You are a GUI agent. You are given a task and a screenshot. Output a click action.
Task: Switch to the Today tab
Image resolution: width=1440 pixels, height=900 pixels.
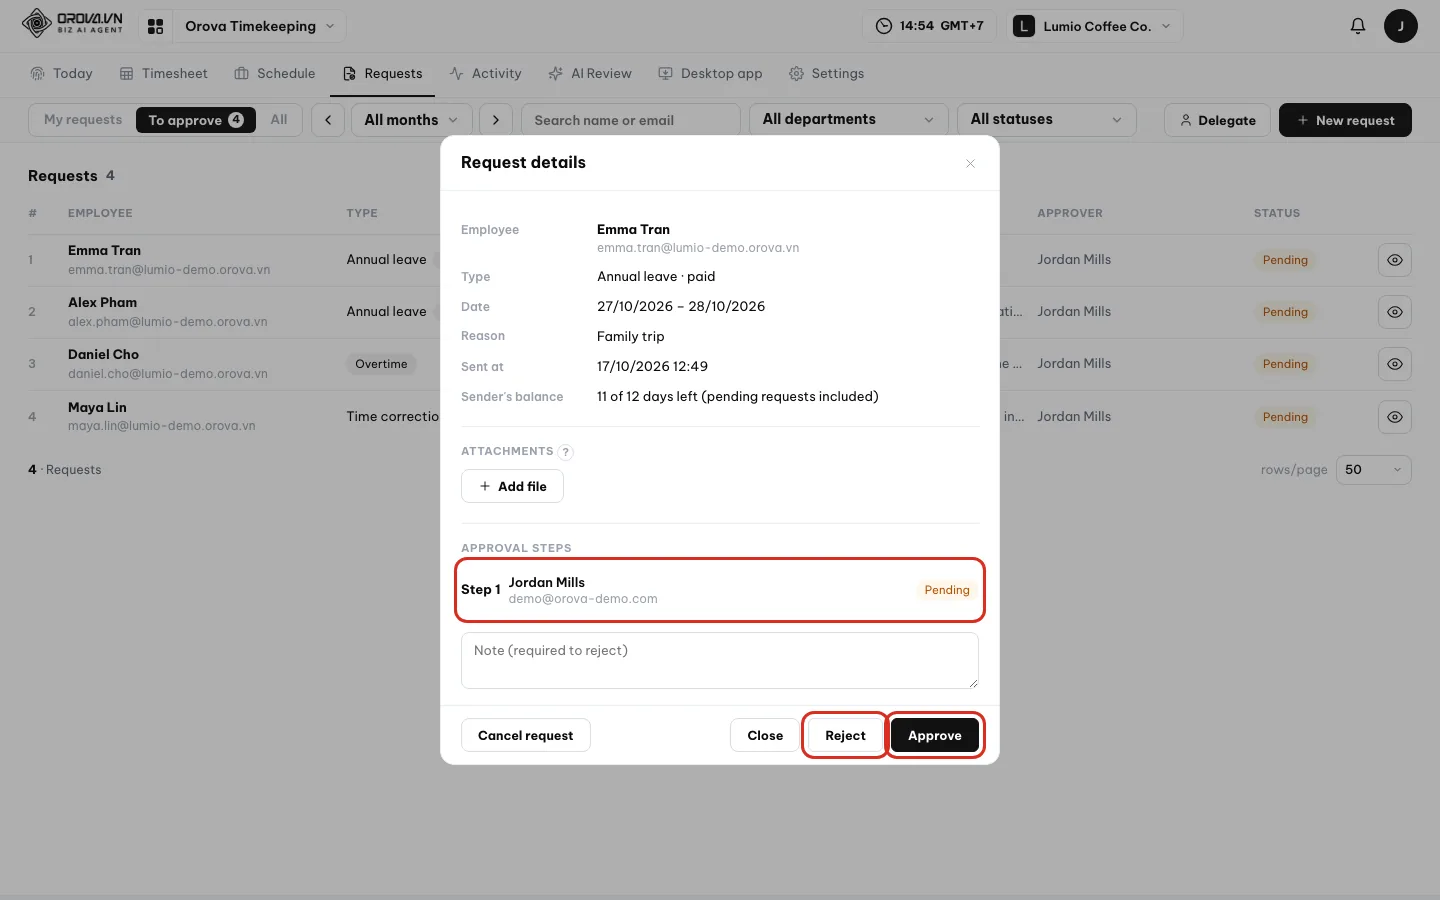point(61,74)
